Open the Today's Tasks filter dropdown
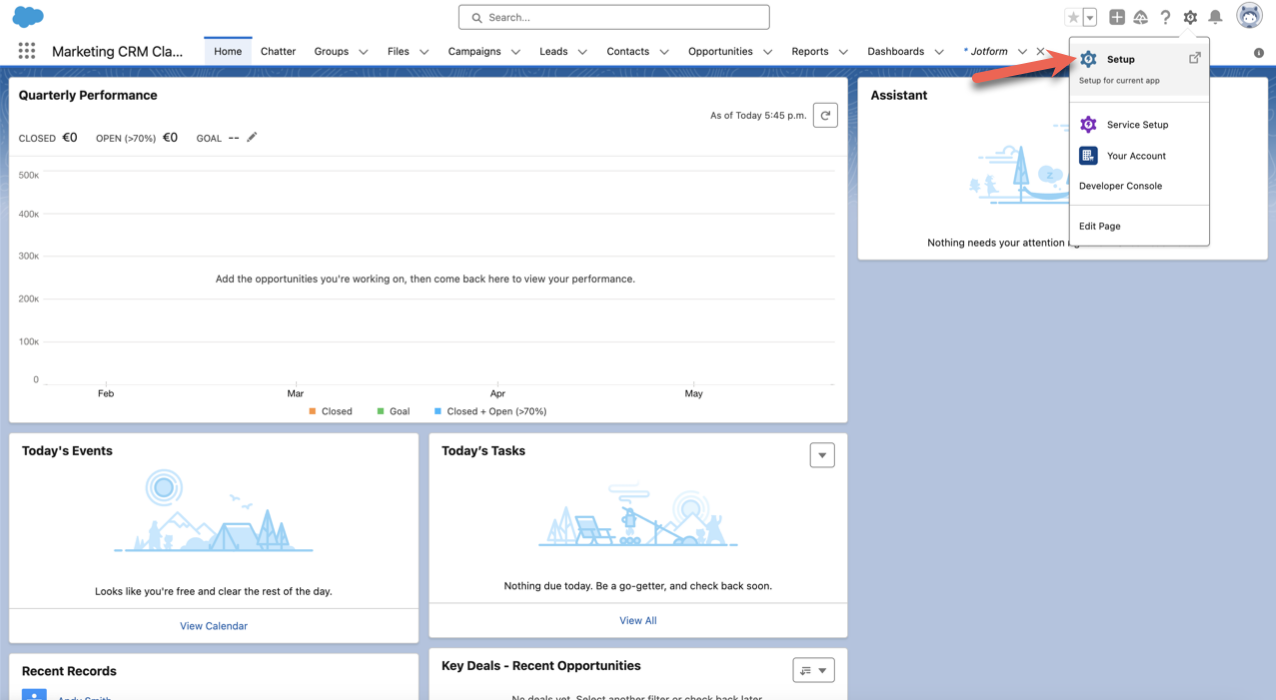The width and height of the screenshot is (1276, 700). (822, 455)
